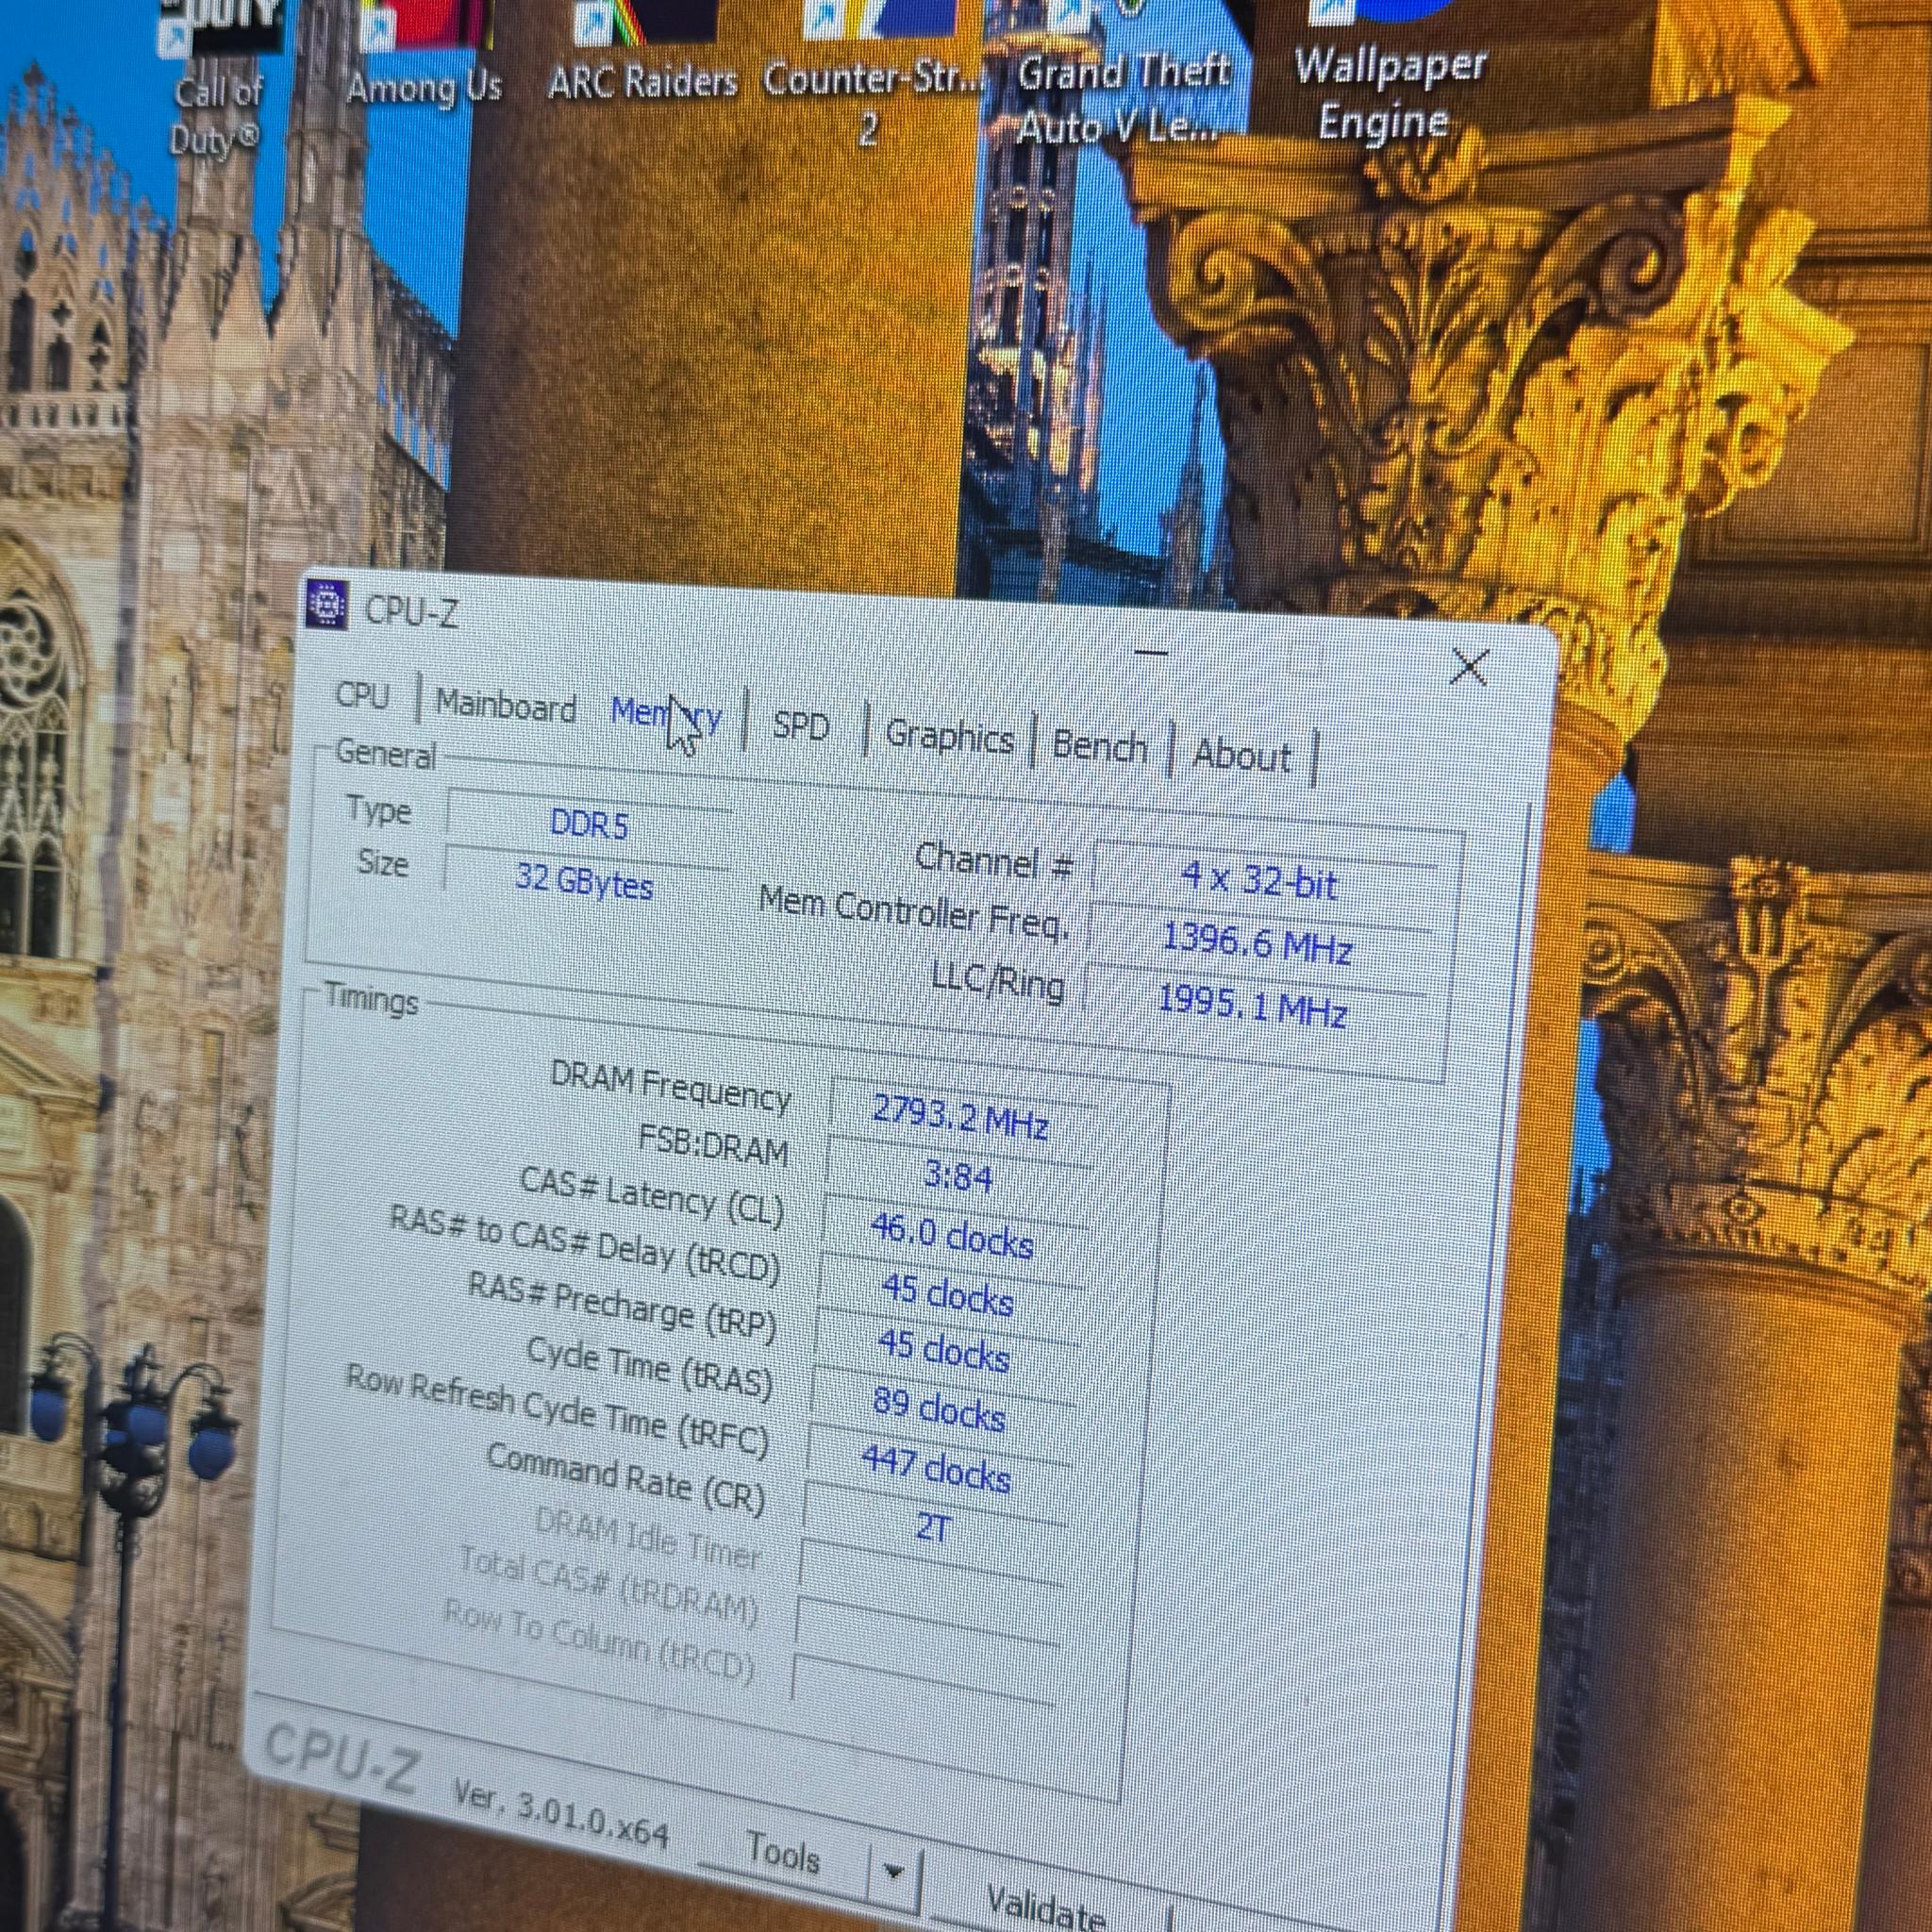Switch to the Bench tab
Viewport: 1932px width, 1932px height.
tap(1099, 746)
